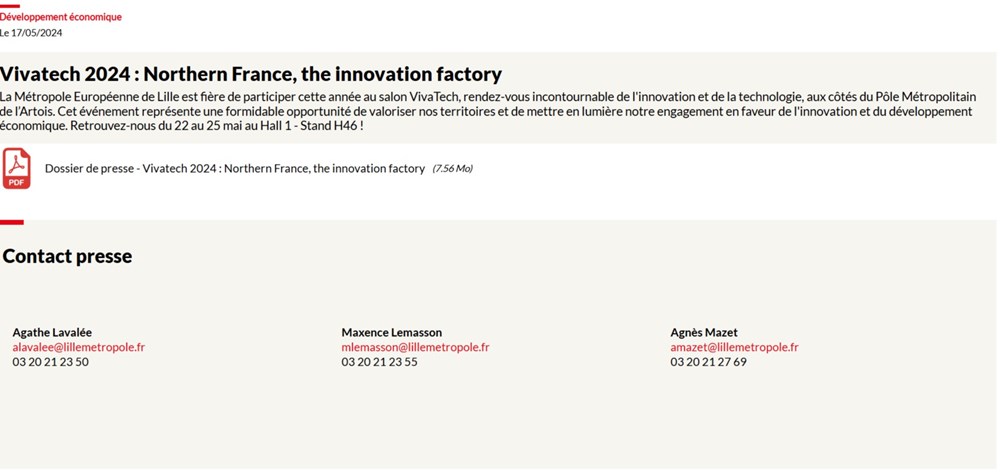This screenshot has width=1000, height=473.
Task: Open the red PDF file icon
Action: point(17,168)
